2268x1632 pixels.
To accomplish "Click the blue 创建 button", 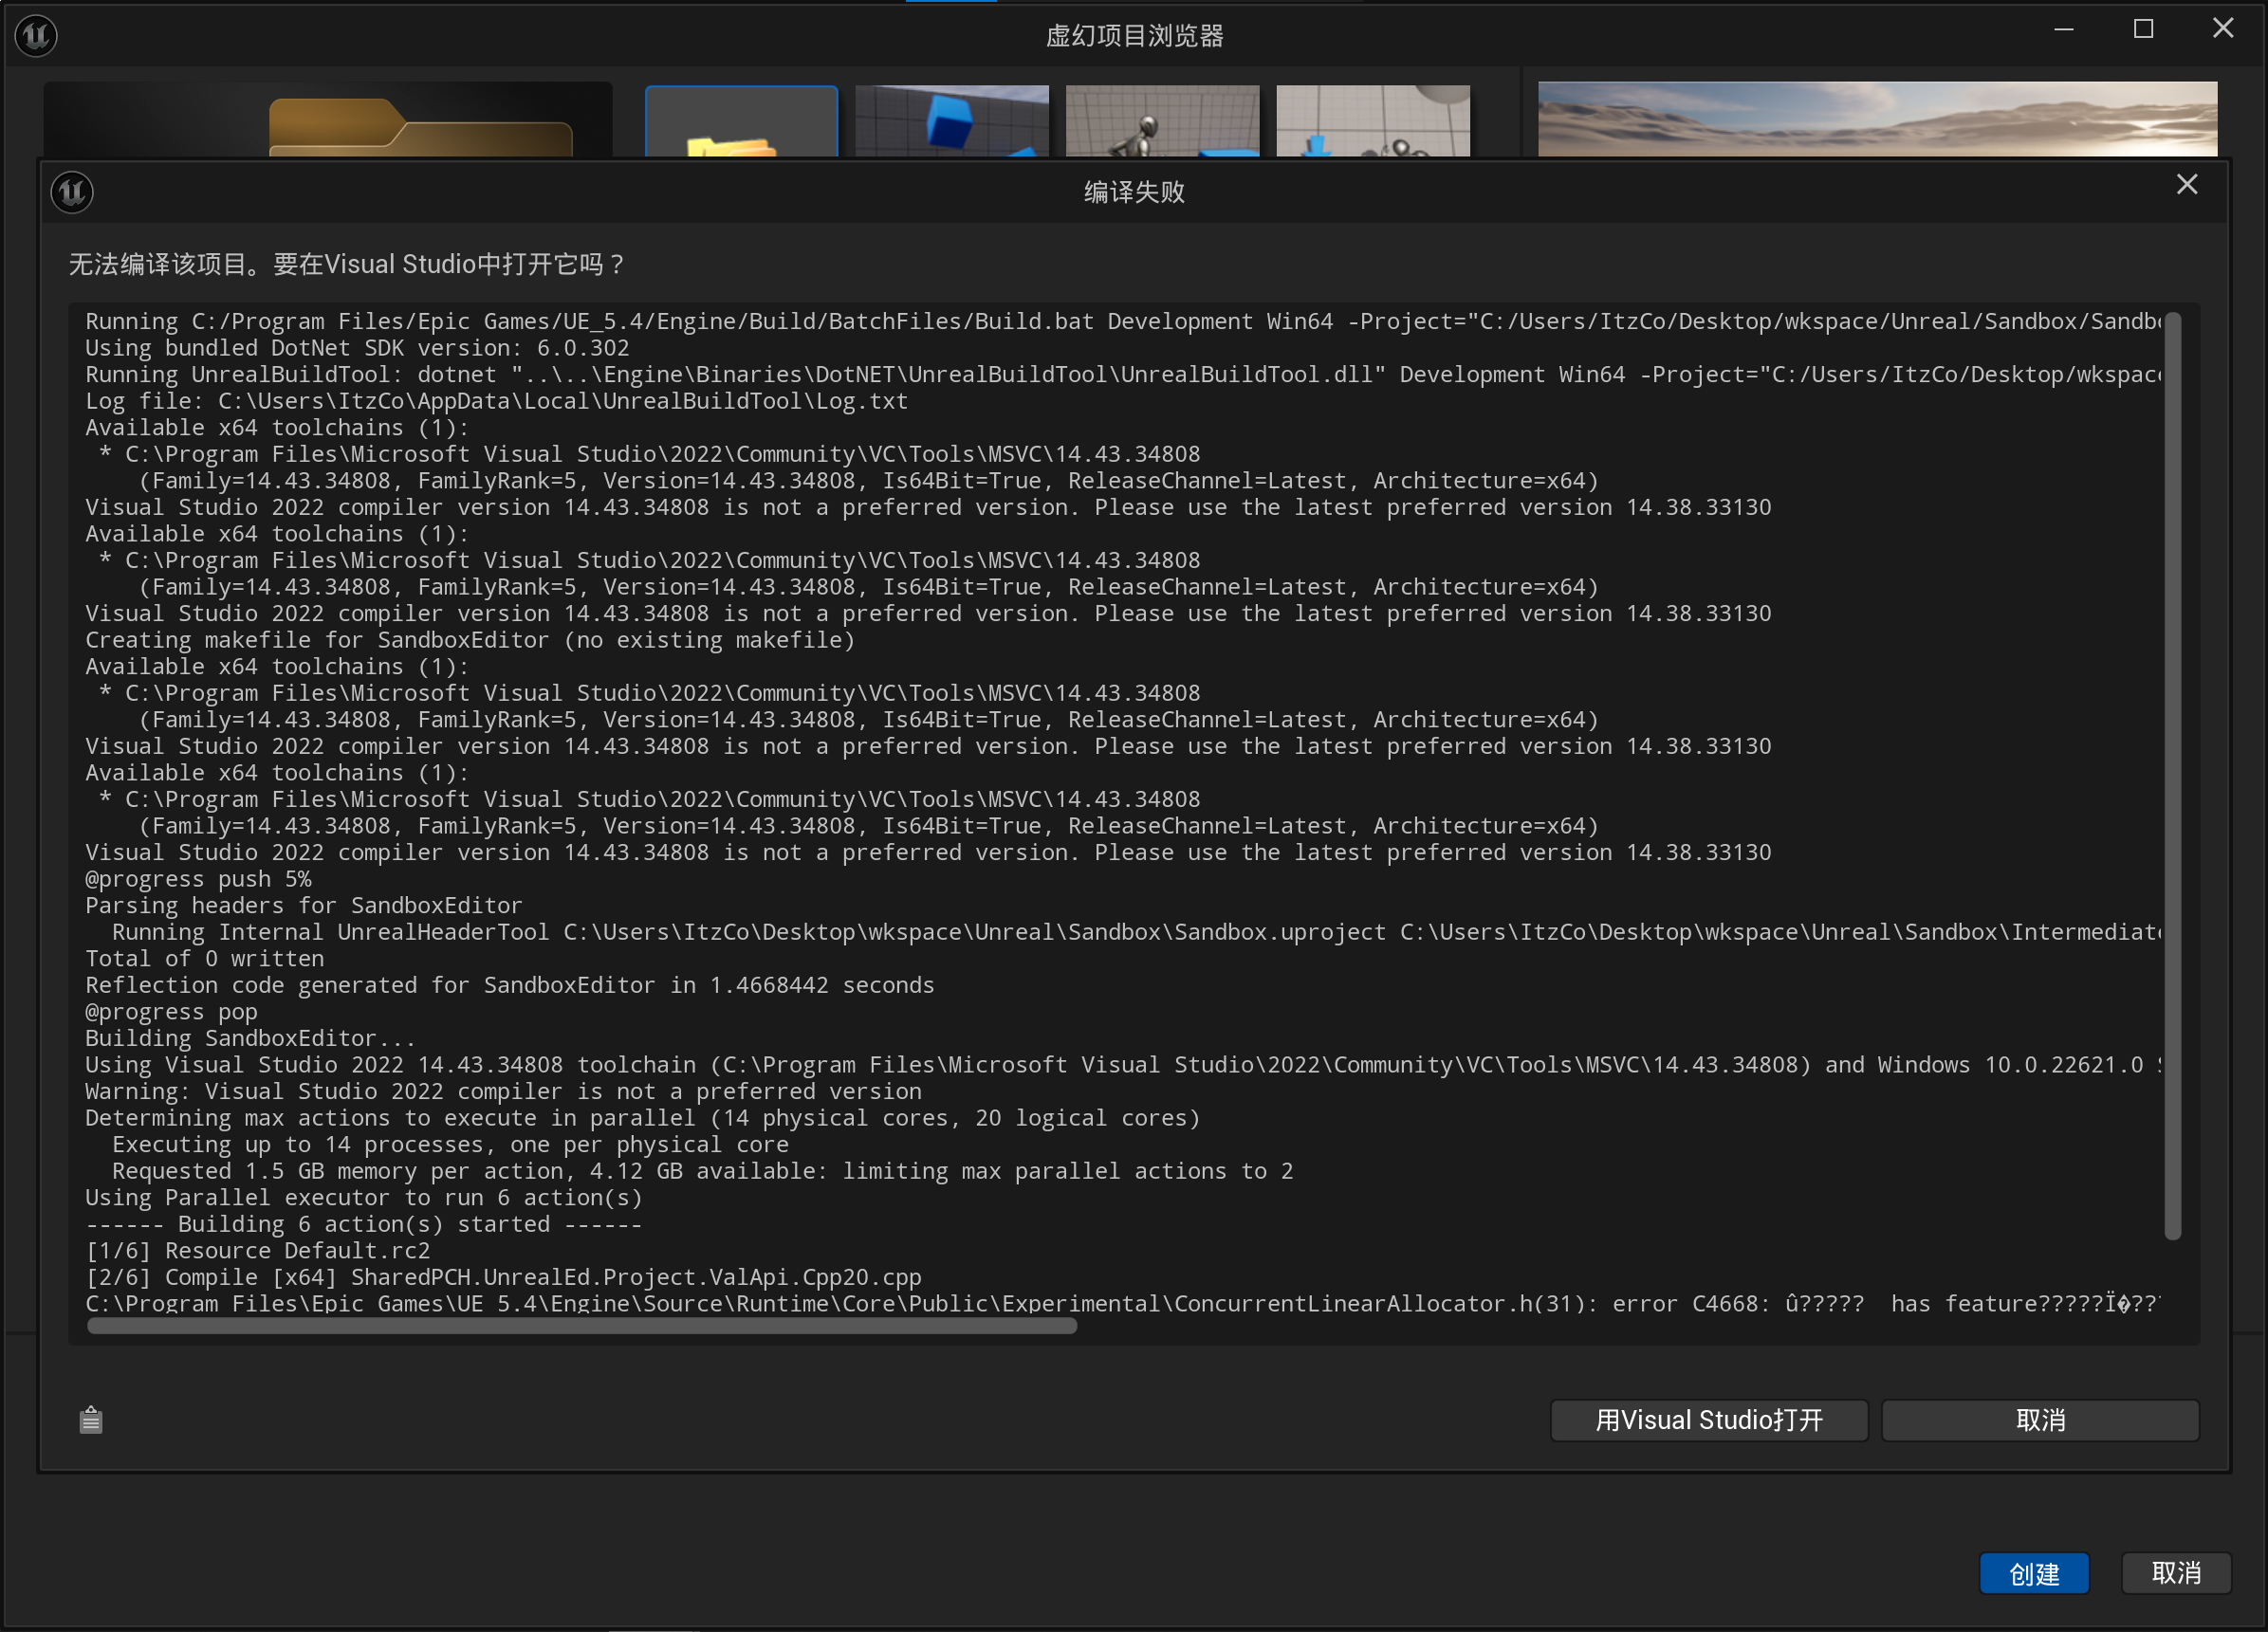I will point(2033,1573).
